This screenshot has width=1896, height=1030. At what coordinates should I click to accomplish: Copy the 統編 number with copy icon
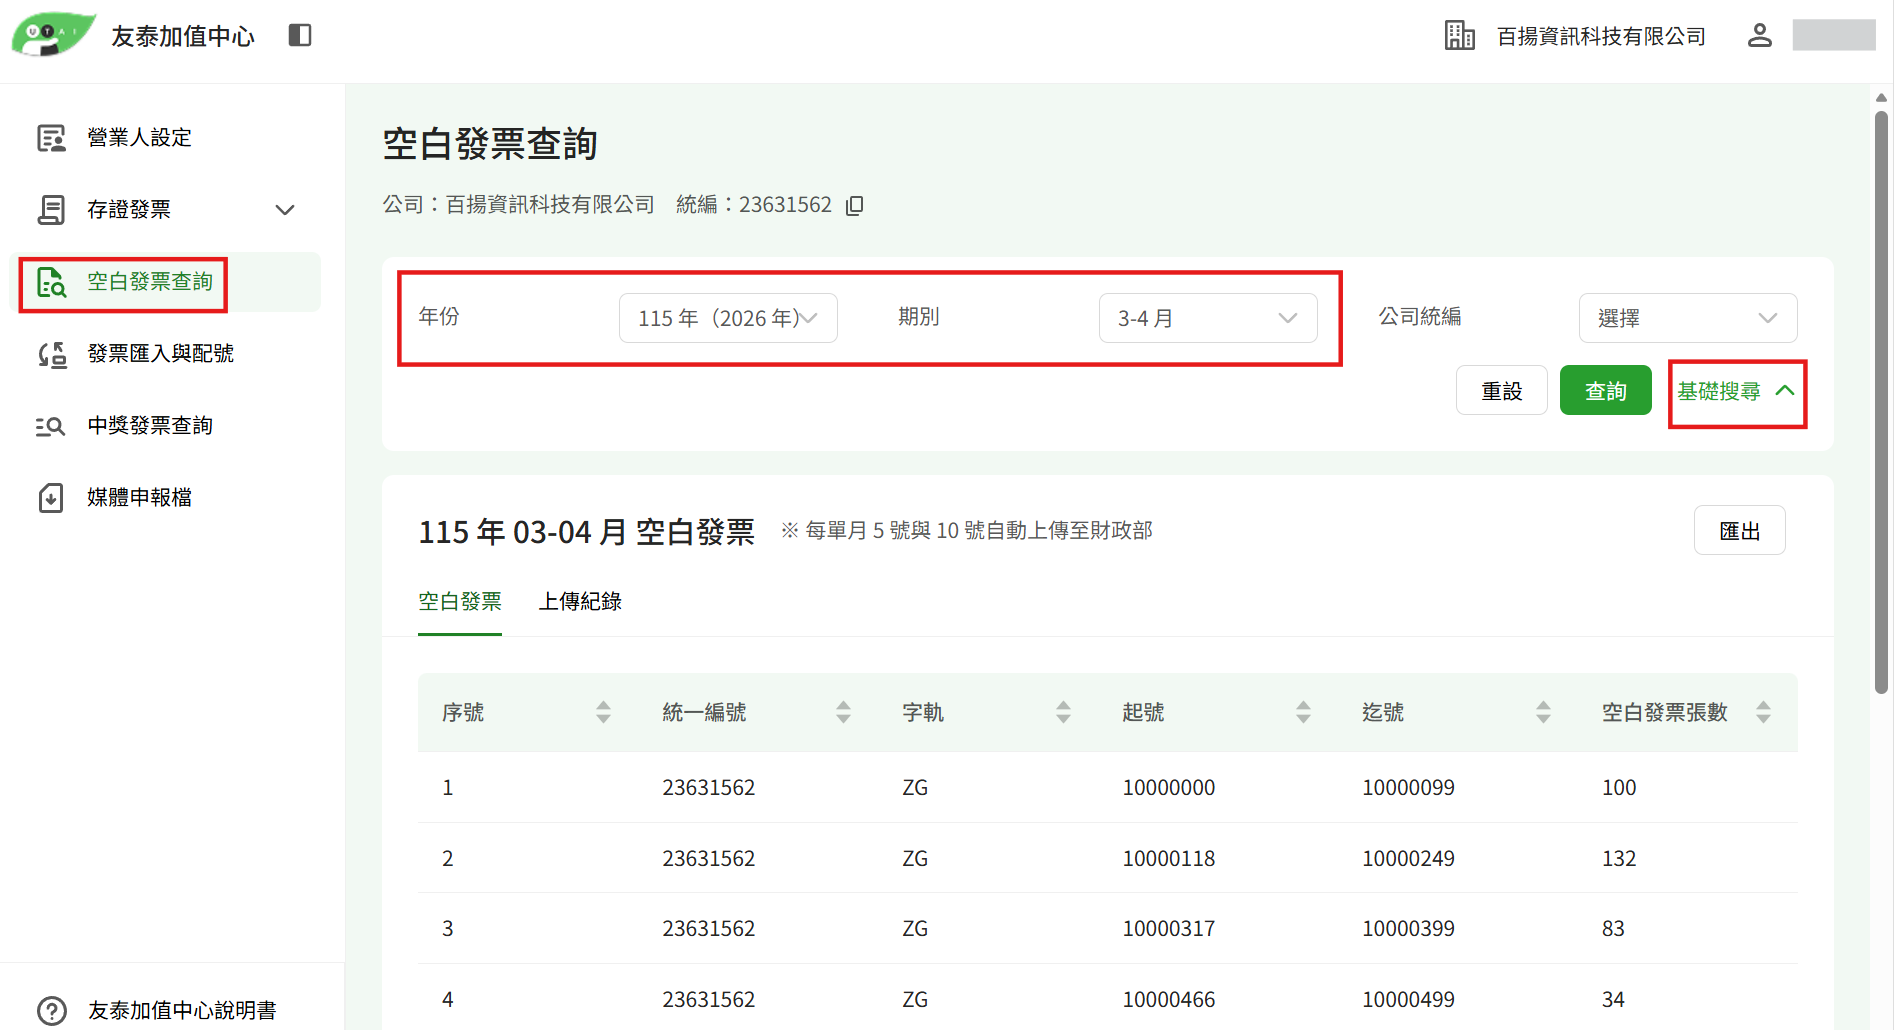pos(854,205)
